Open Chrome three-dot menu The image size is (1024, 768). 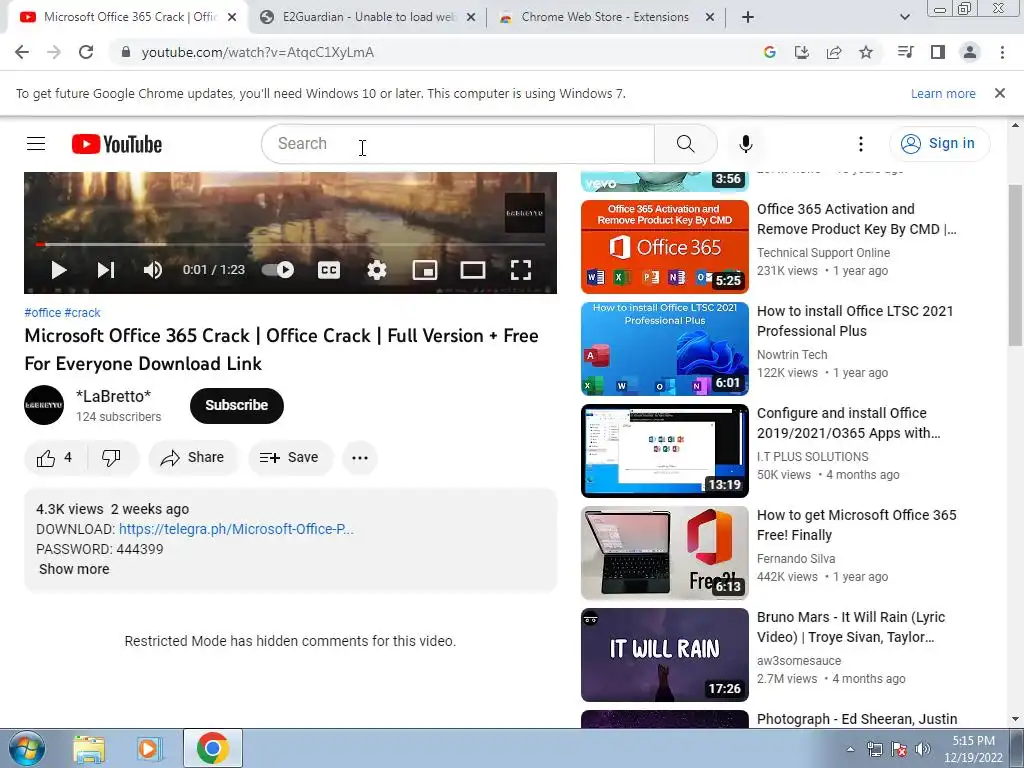click(x=1002, y=52)
